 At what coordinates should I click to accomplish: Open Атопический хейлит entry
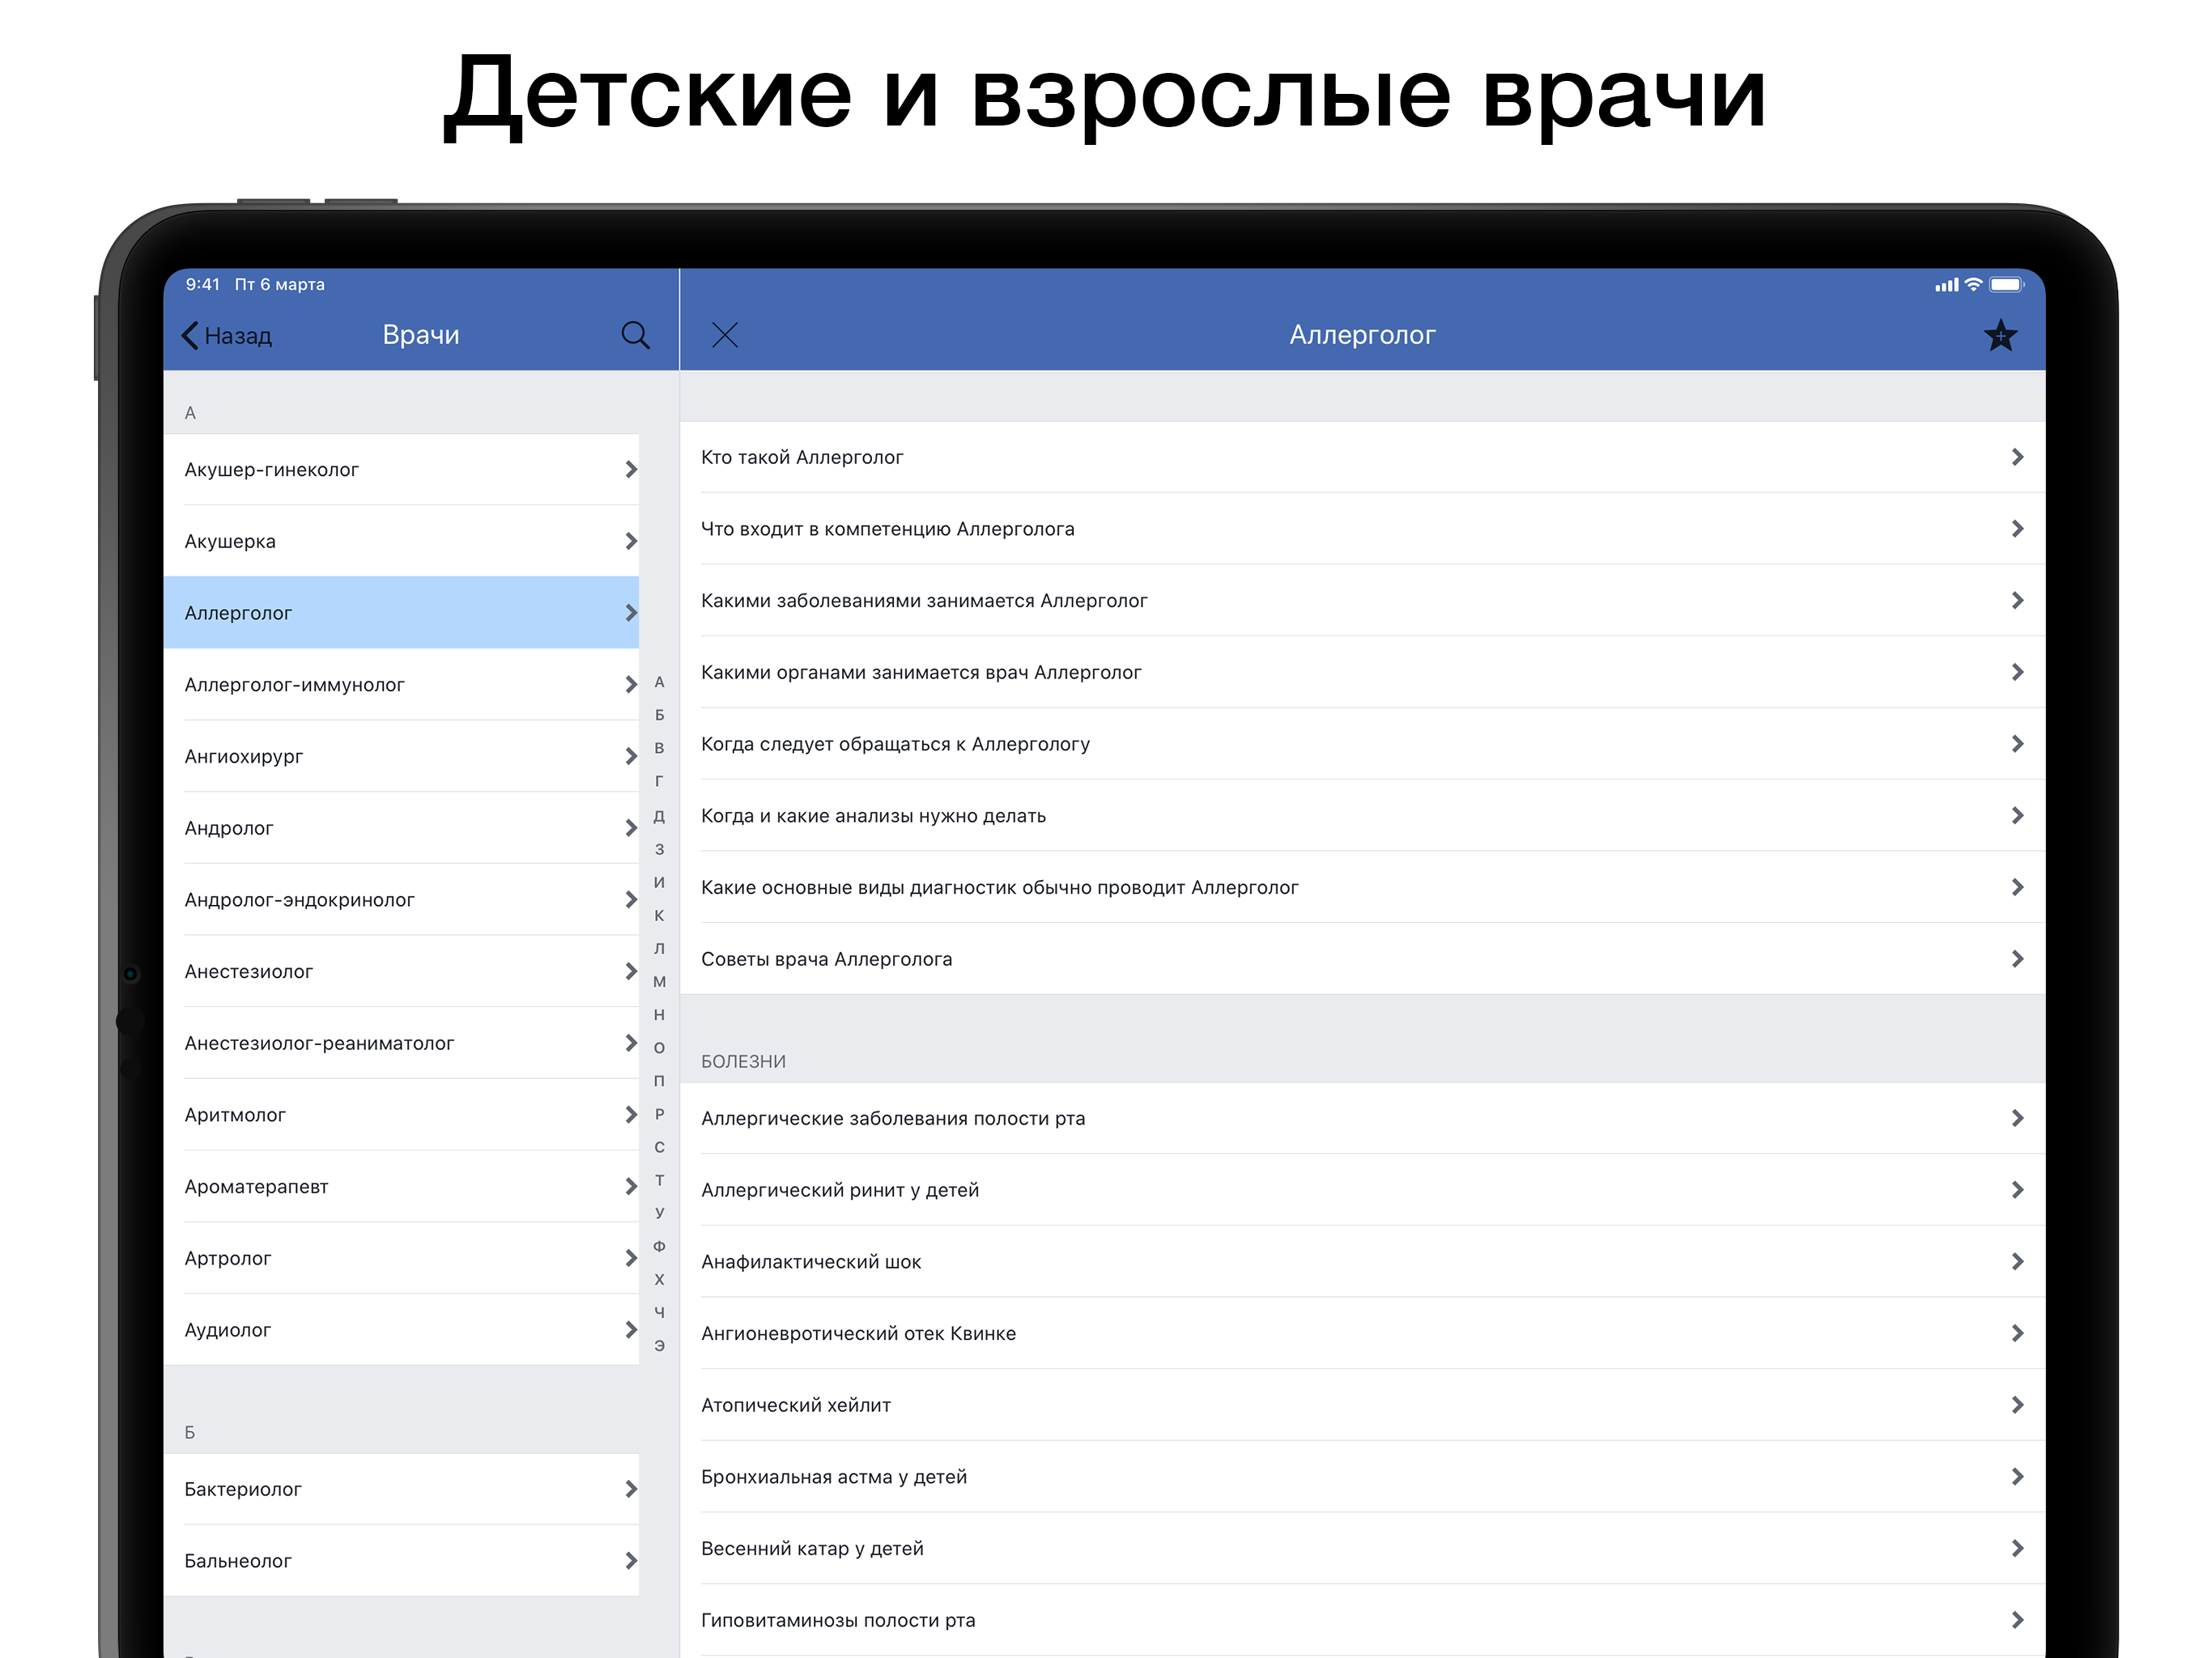[1362, 1405]
